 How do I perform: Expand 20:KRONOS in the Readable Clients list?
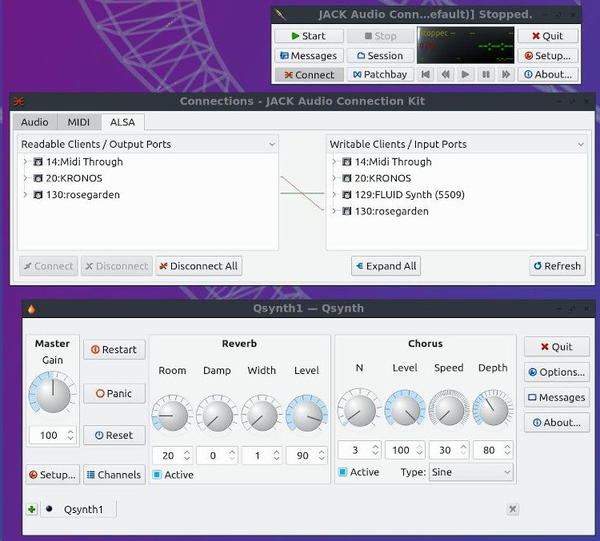click(x=25, y=178)
